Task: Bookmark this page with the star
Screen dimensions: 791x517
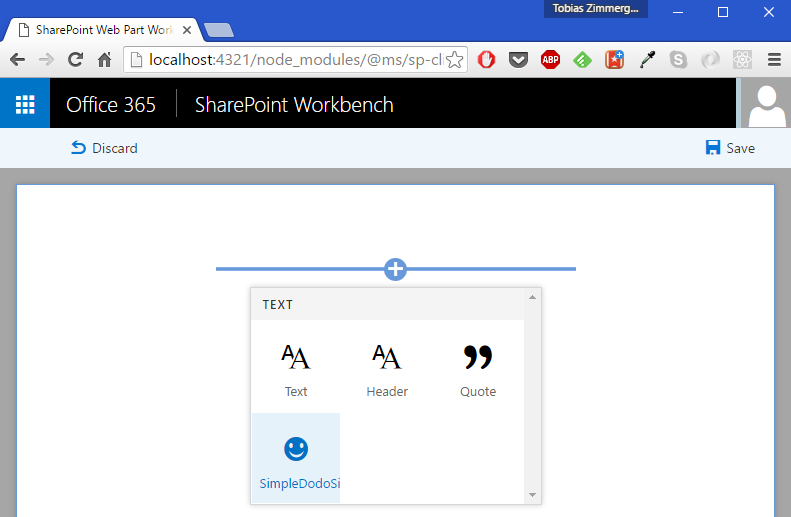Action: point(455,60)
